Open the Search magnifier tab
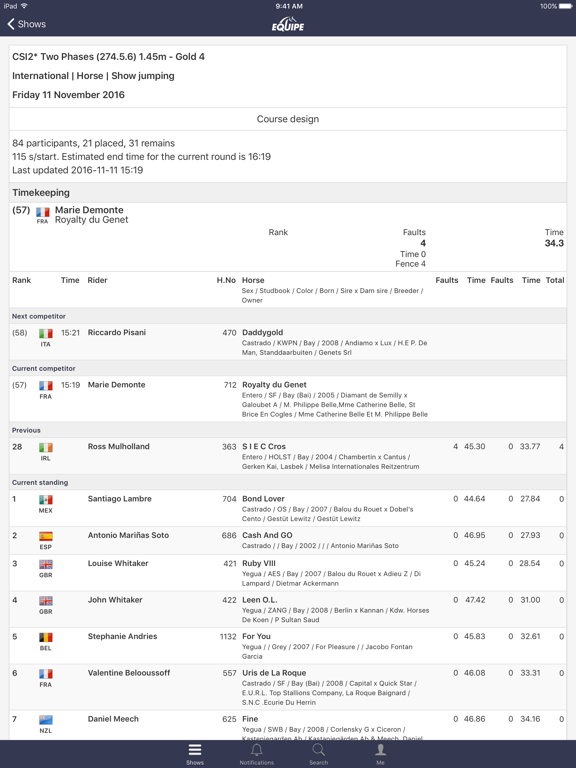The width and height of the screenshot is (576, 768). pyautogui.click(x=318, y=754)
